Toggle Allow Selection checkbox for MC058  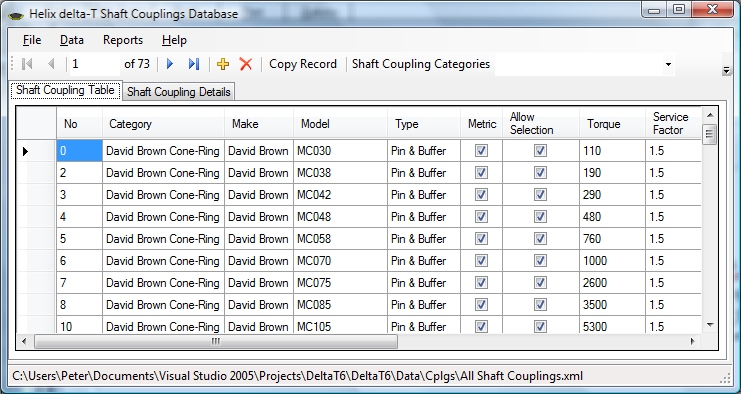click(540, 239)
